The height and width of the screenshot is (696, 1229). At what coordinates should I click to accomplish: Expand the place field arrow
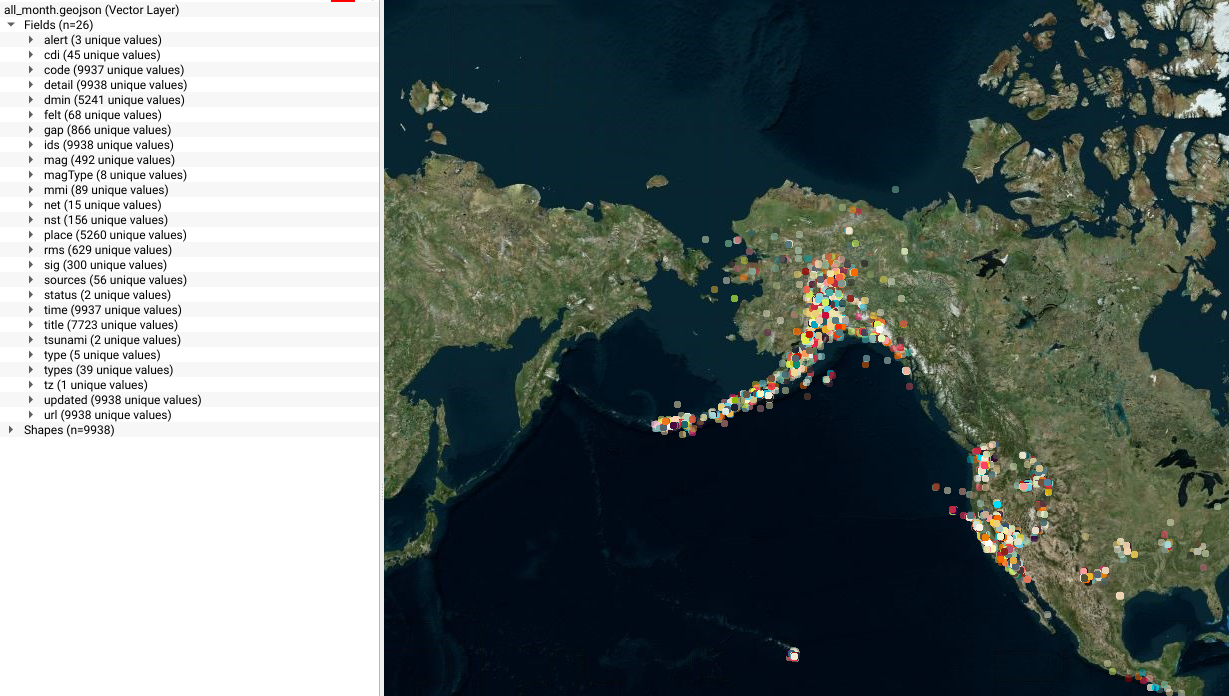[x=31, y=235]
